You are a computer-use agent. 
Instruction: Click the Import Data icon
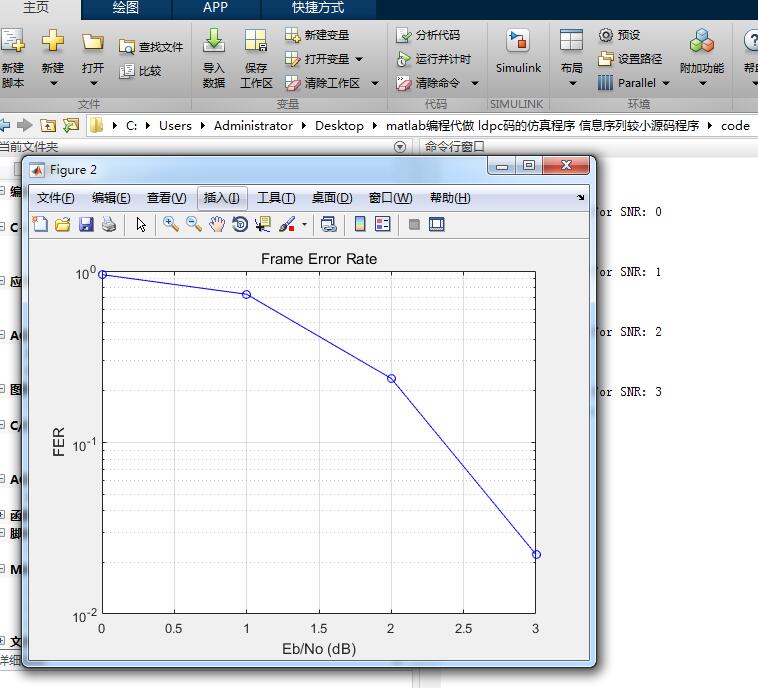point(213,40)
